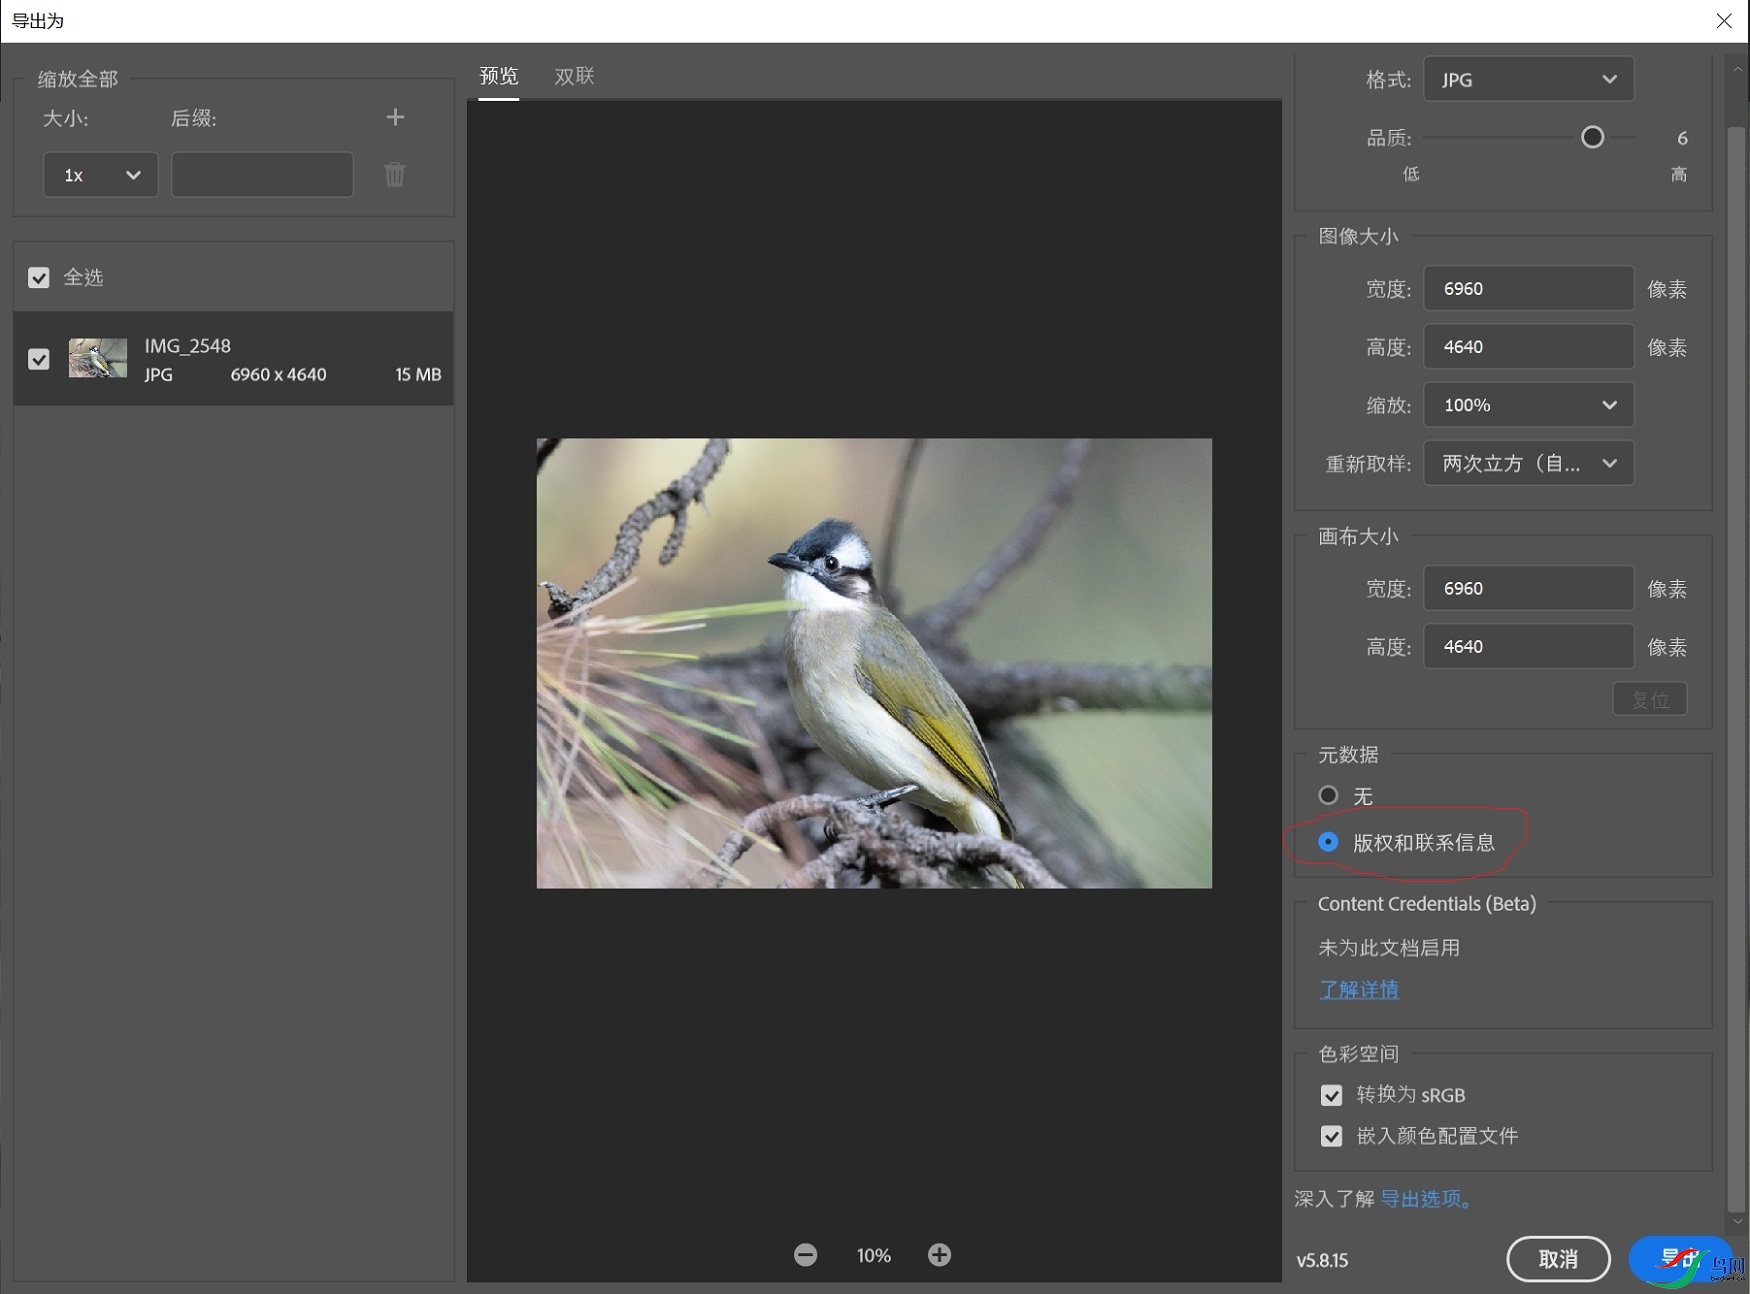Disable 嵌入颜色配置文件 checkbox
Image resolution: width=1750 pixels, height=1294 pixels.
pos(1331,1136)
